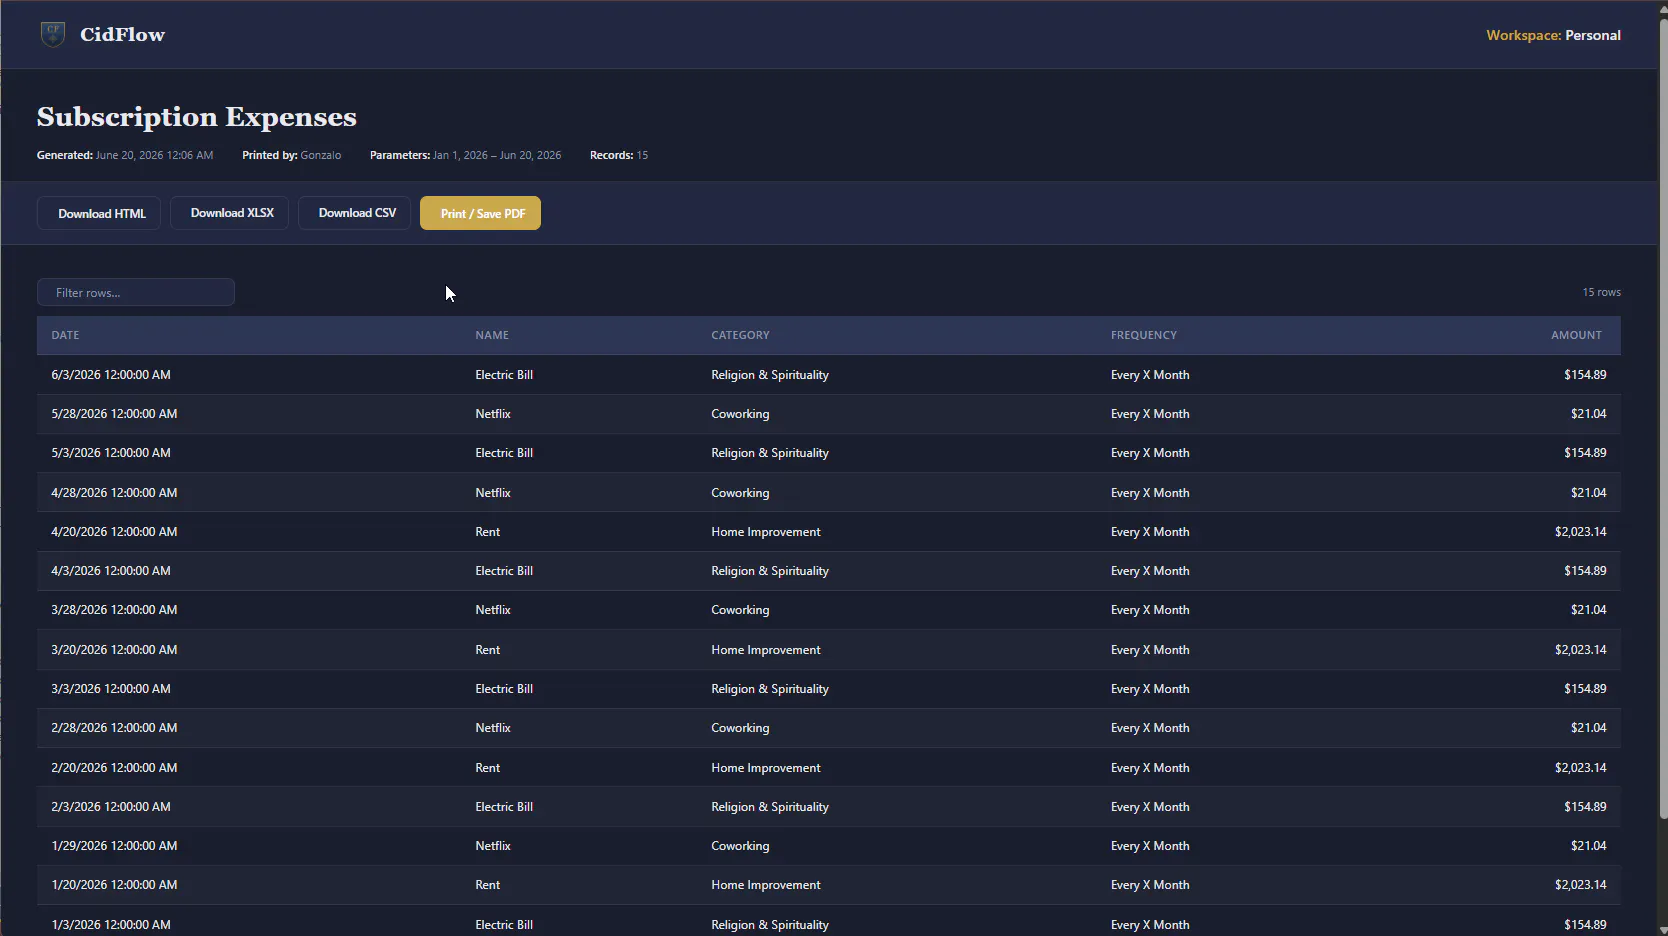1668x936 pixels.
Task: Click the Printed by: Gonzalo metadata
Action: point(291,155)
